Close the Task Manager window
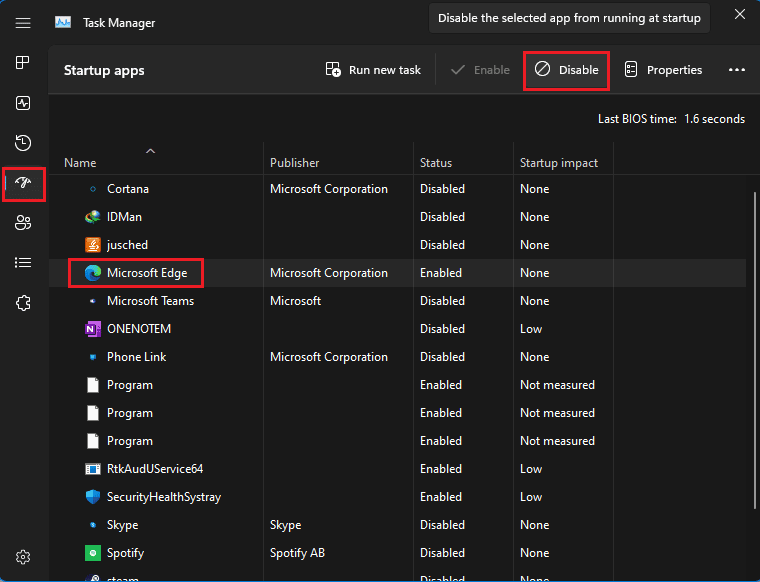Image resolution: width=760 pixels, height=582 pixels. [740, 14]
